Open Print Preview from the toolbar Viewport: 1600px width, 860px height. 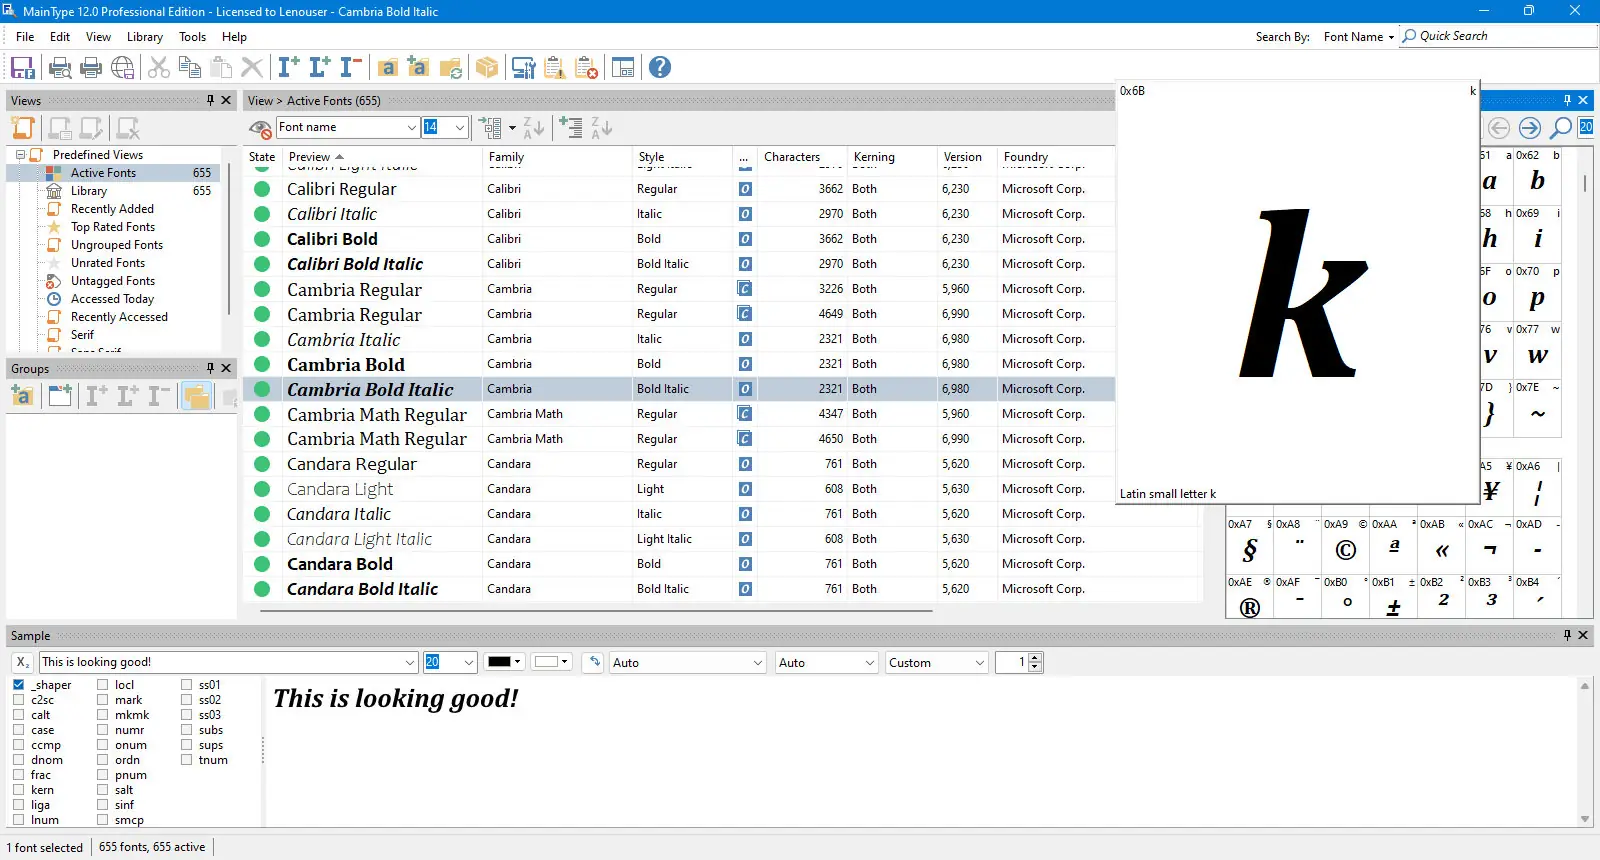click(60, 68)
